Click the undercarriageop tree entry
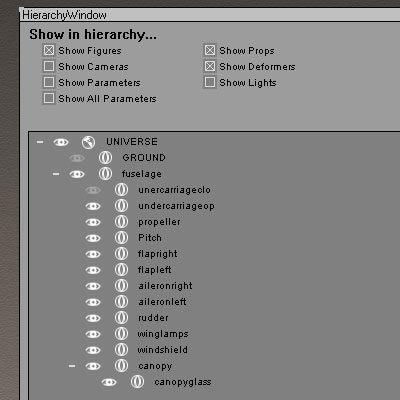The image size is (400, 400). tap(176, 206)
